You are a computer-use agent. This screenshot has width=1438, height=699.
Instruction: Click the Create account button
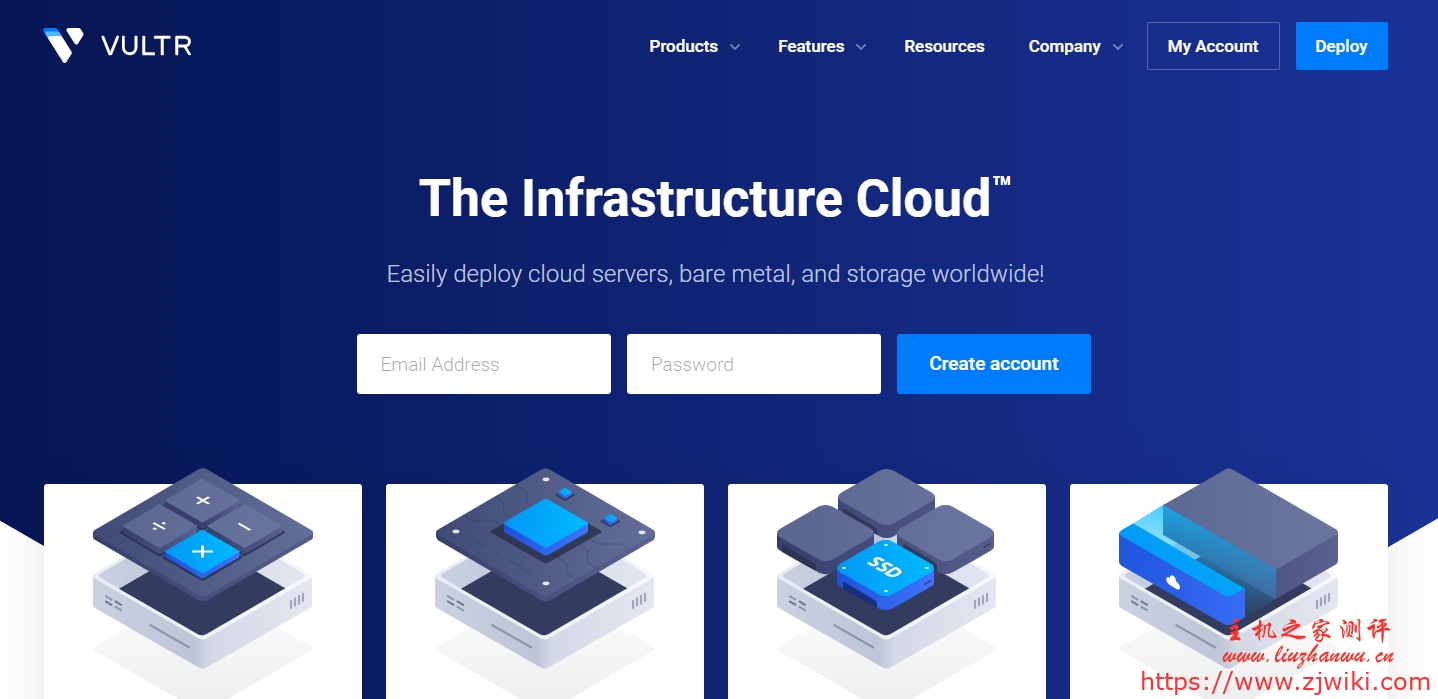pos(993,364)
